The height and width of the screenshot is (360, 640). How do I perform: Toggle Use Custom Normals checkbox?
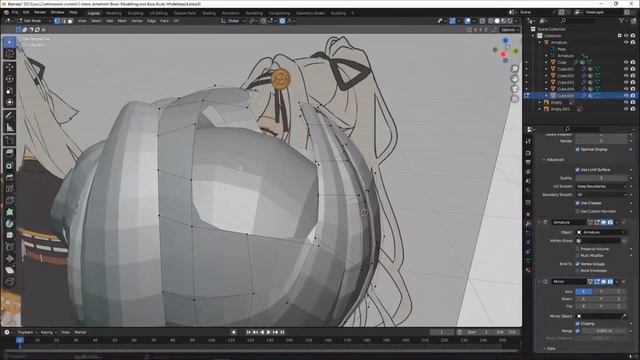pyautogui.click(x=578, y=211)
